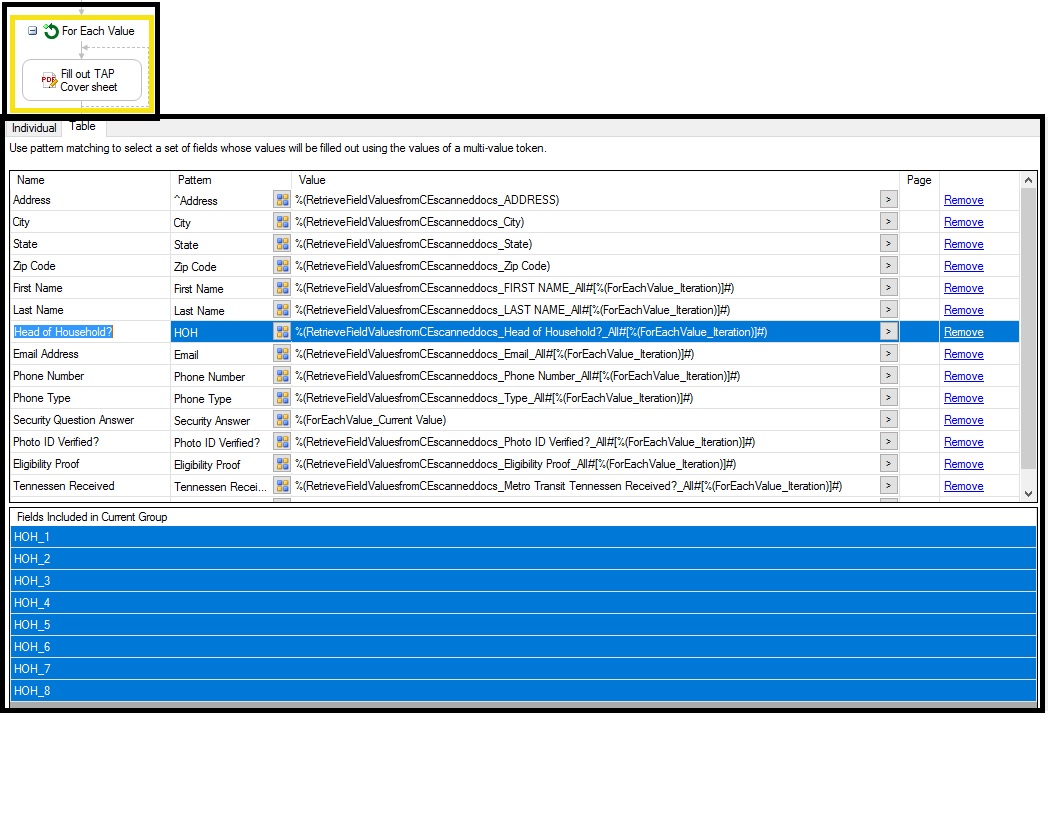Select the Table tab
Screen dimensions: 1048x834
pos(83,126)
